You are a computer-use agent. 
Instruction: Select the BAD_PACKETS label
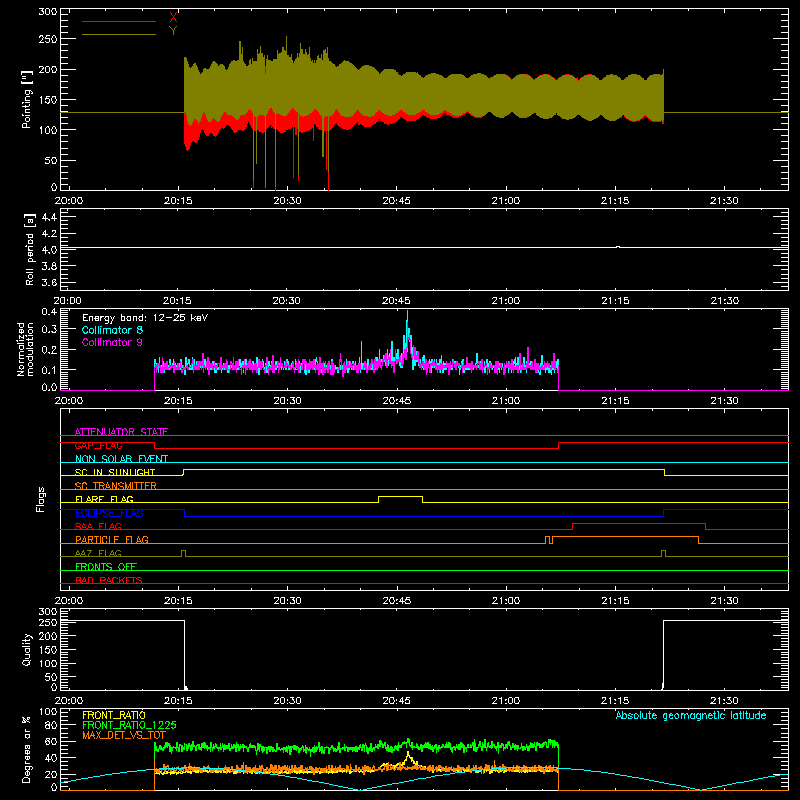(x=109, y=580)
